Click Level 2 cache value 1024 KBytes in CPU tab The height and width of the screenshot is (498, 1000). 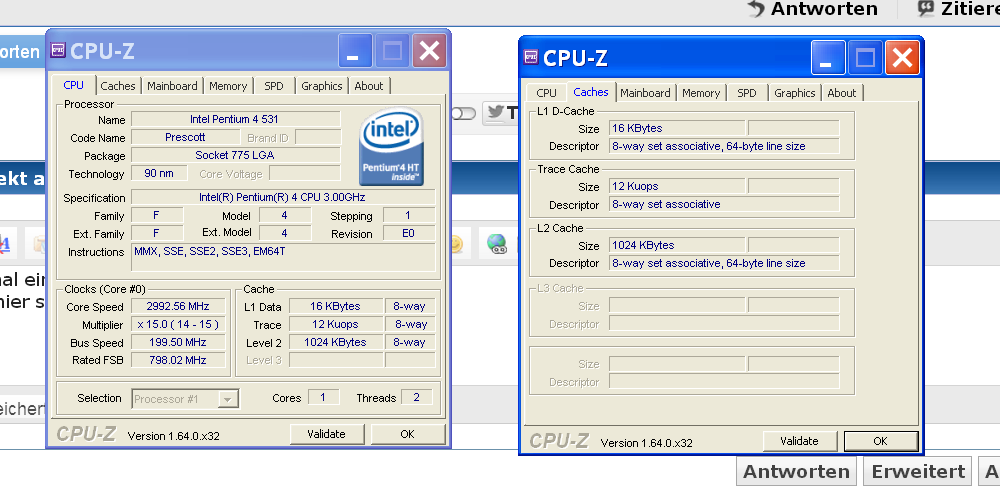click(x=335, y=342)
